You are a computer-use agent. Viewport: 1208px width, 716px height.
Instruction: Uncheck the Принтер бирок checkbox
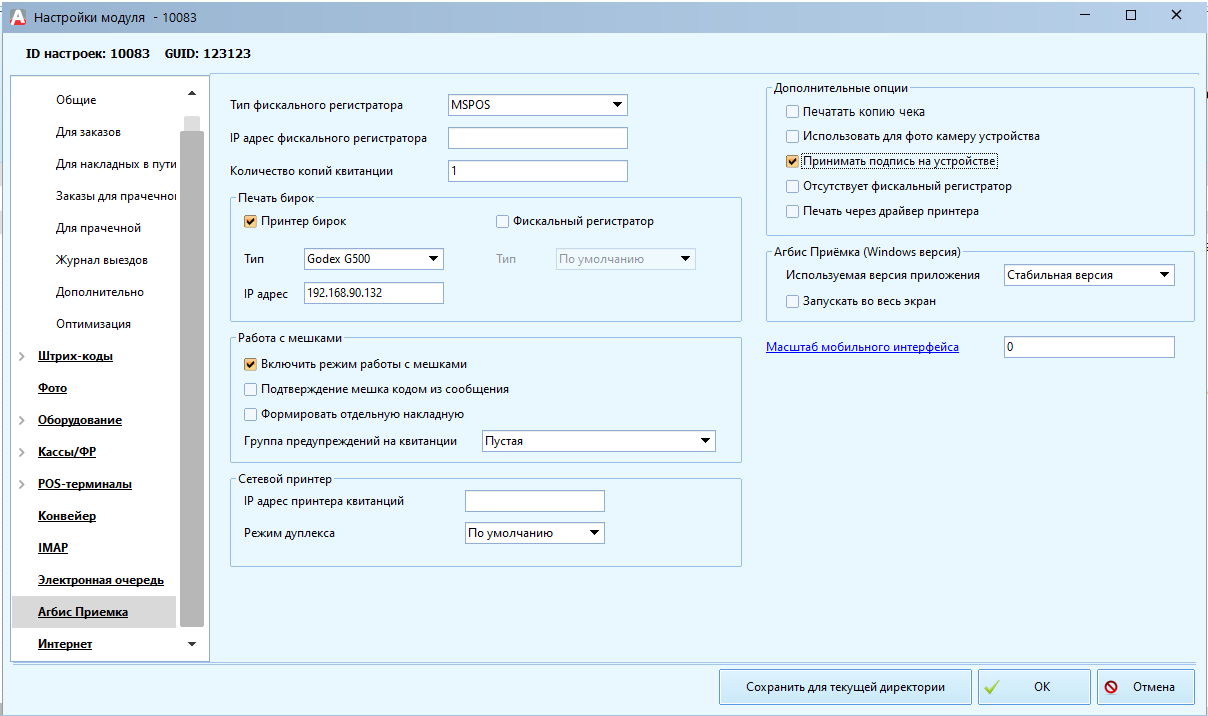pos(251,221)
